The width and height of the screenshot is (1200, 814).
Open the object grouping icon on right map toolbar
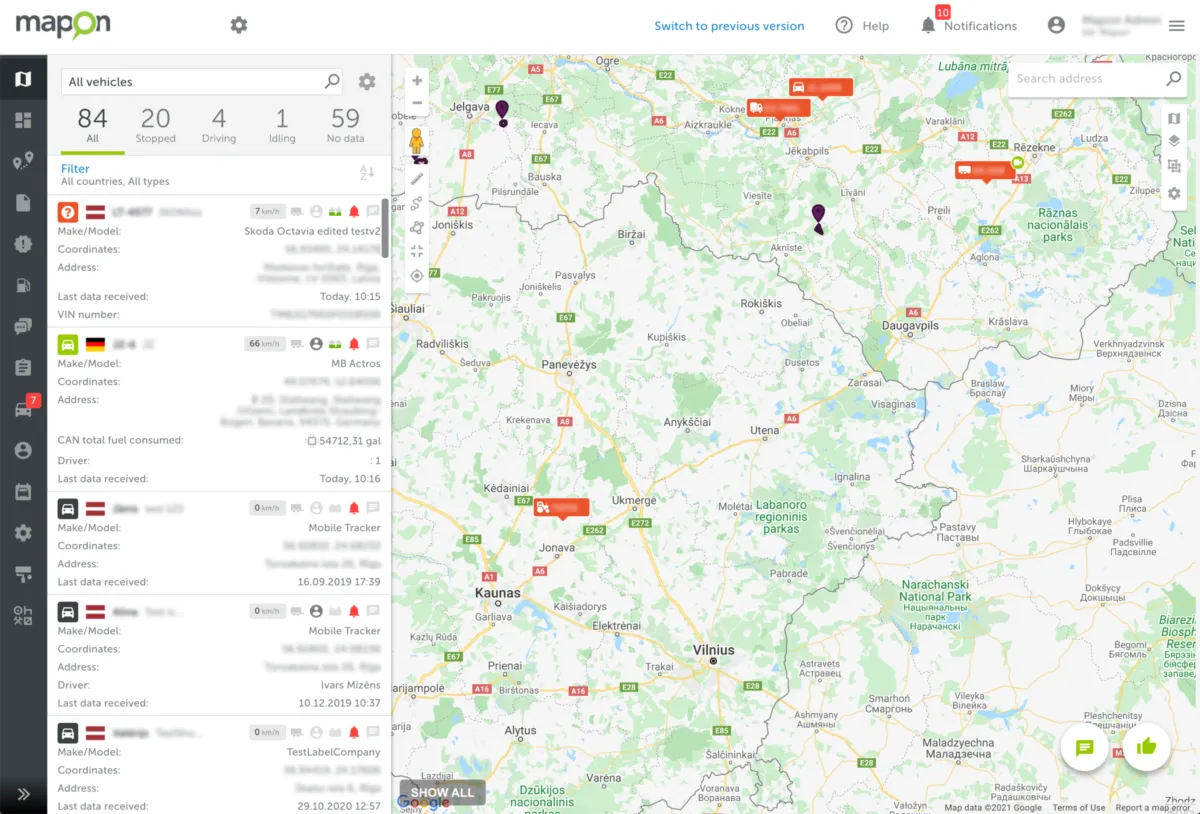pyautogui.click(x=1174, y=166)
